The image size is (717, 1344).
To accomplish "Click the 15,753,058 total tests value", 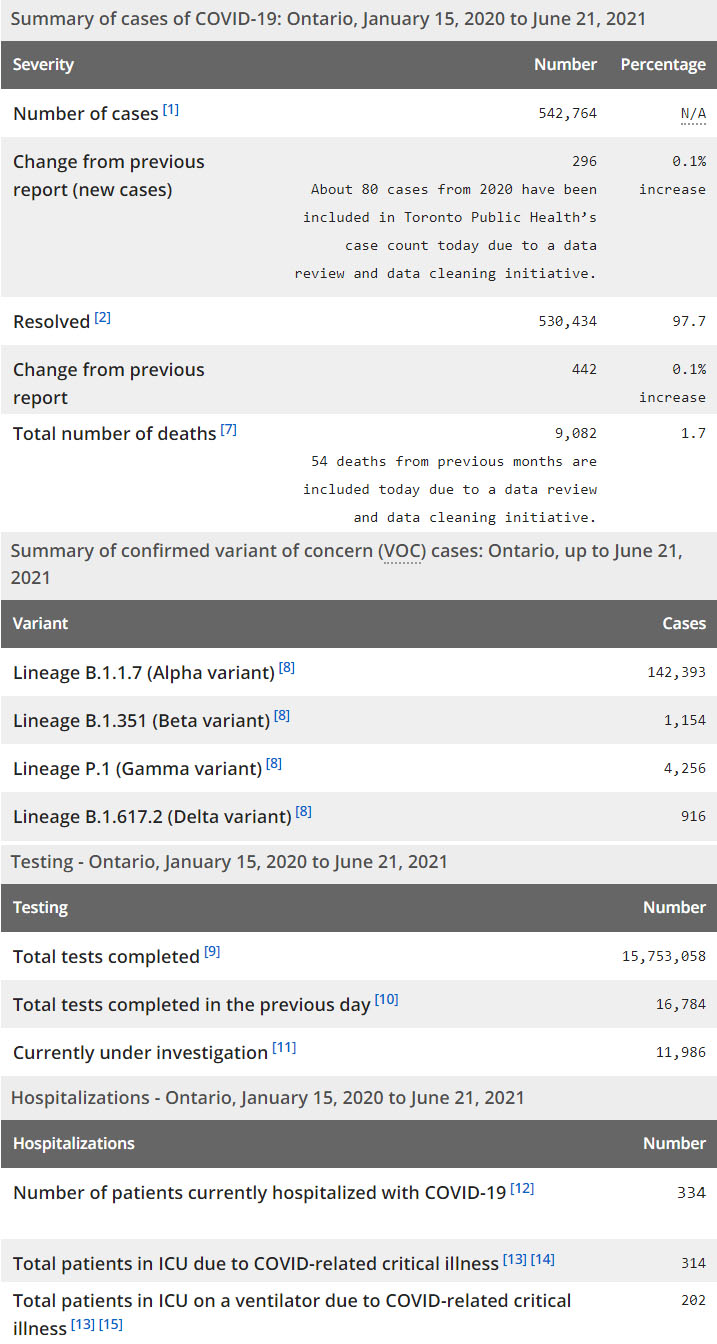I will 663,956.
